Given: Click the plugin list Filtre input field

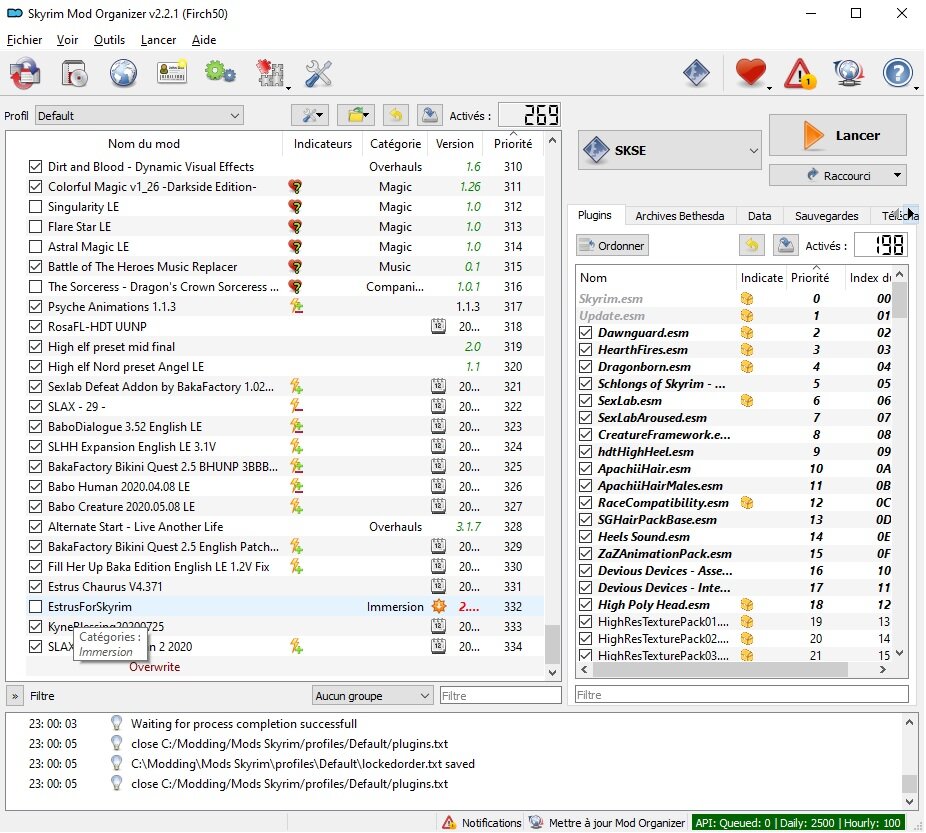Looking at the screenshot, I should (x=742, y=694).
